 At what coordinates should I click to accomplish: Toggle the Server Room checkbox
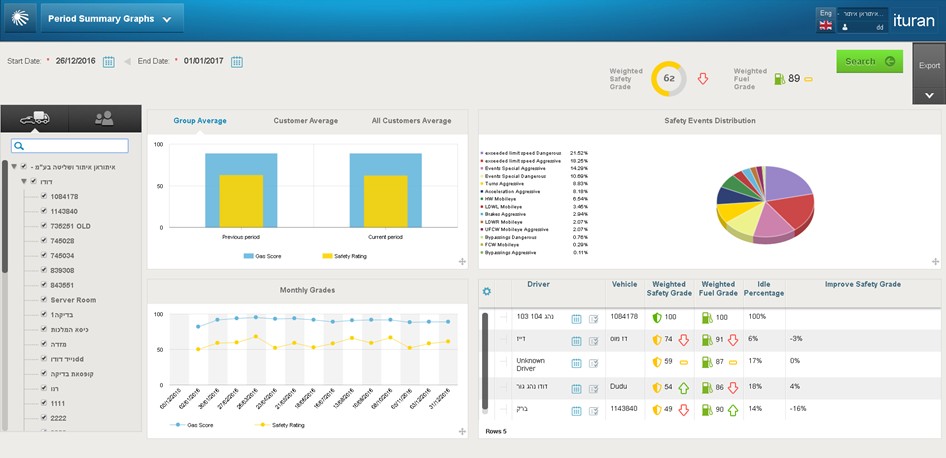[x=43, y=299]
